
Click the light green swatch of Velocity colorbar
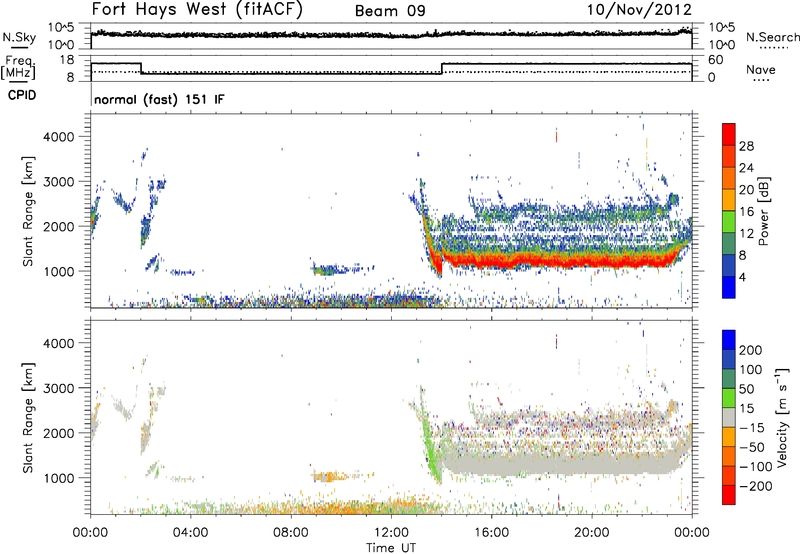click(729, 398)
